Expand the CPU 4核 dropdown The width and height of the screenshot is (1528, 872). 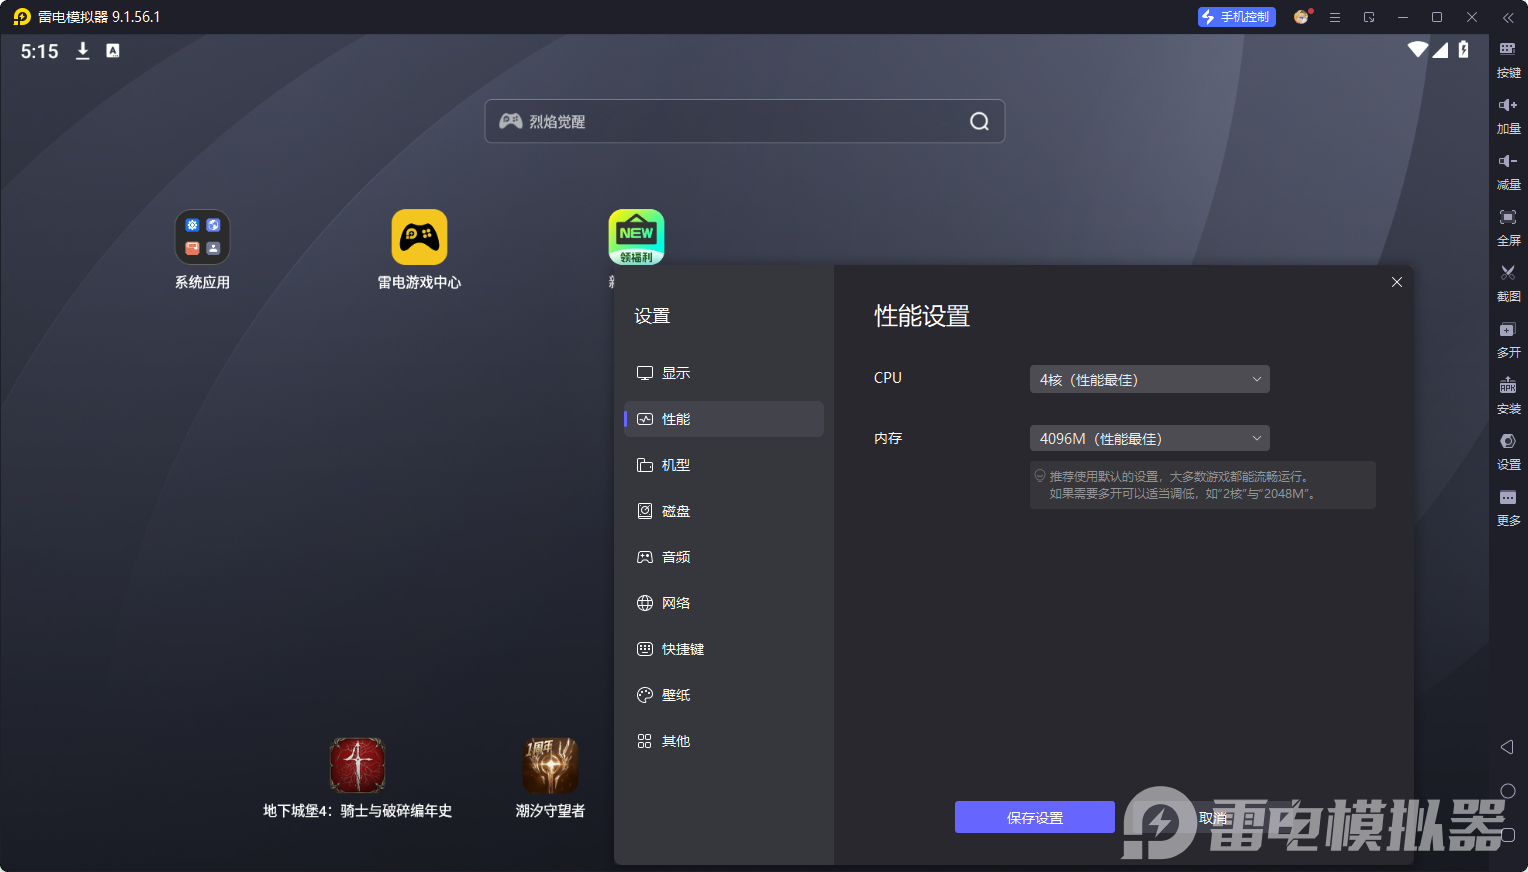click(1150, 379)
